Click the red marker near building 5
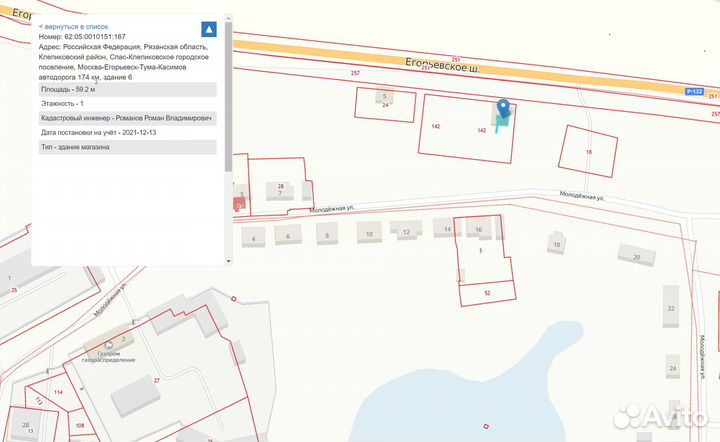Viewport: 720px width, 442px height. click(238, 204)
